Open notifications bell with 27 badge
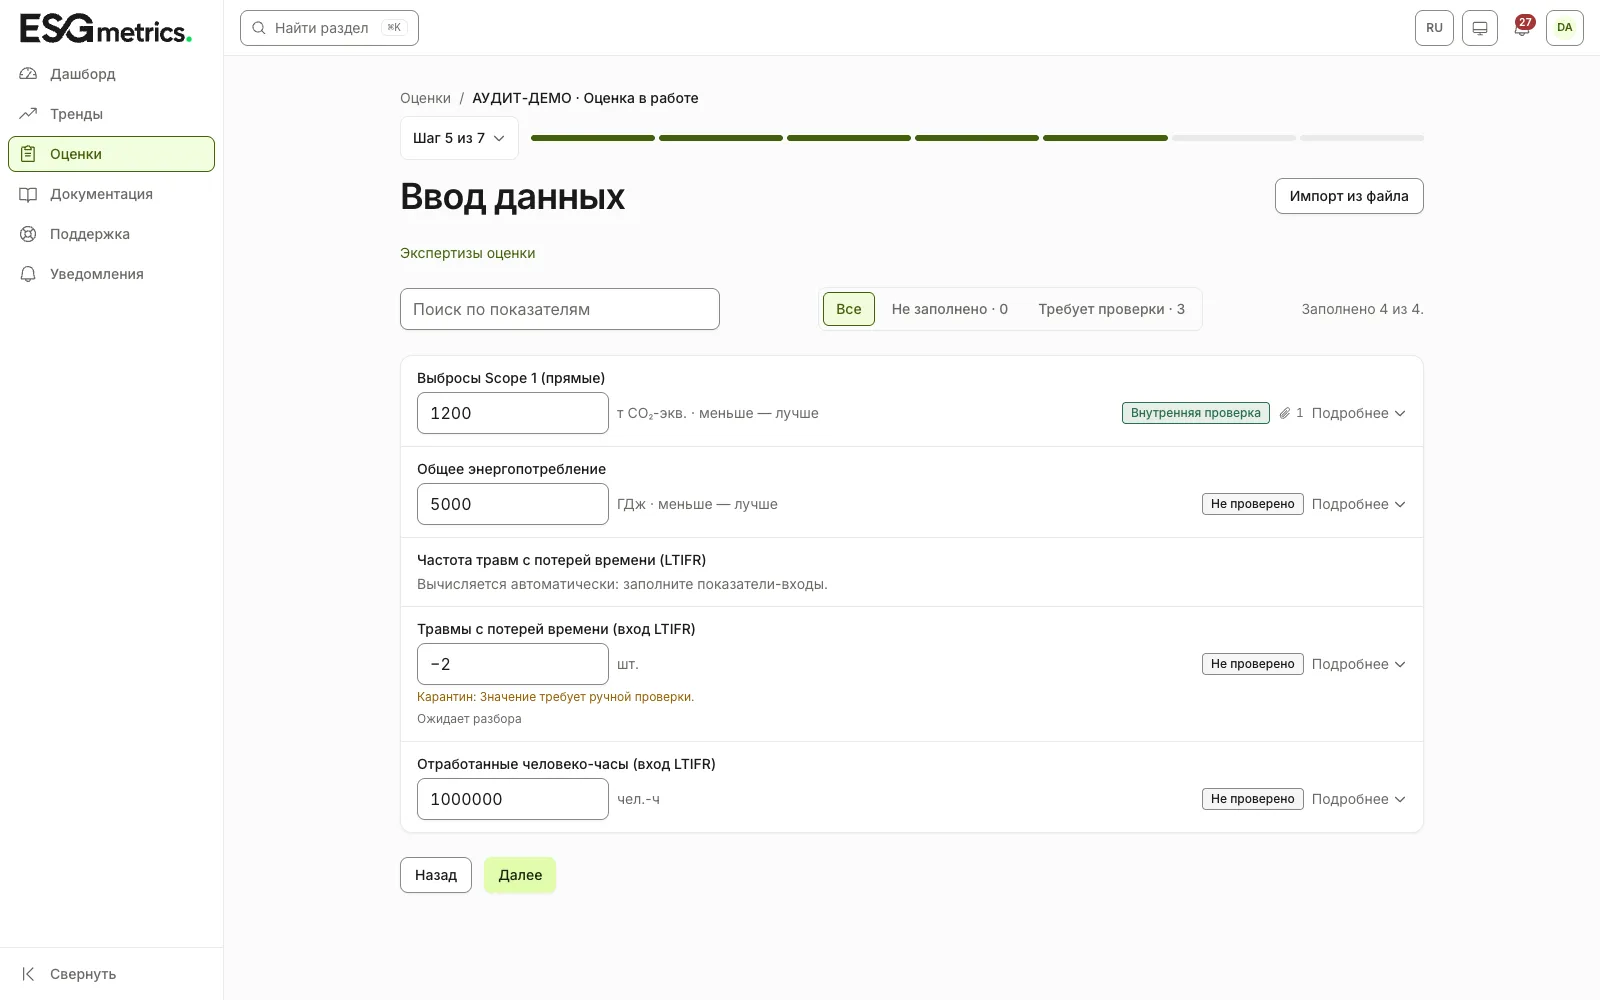 coord(1522,27)
